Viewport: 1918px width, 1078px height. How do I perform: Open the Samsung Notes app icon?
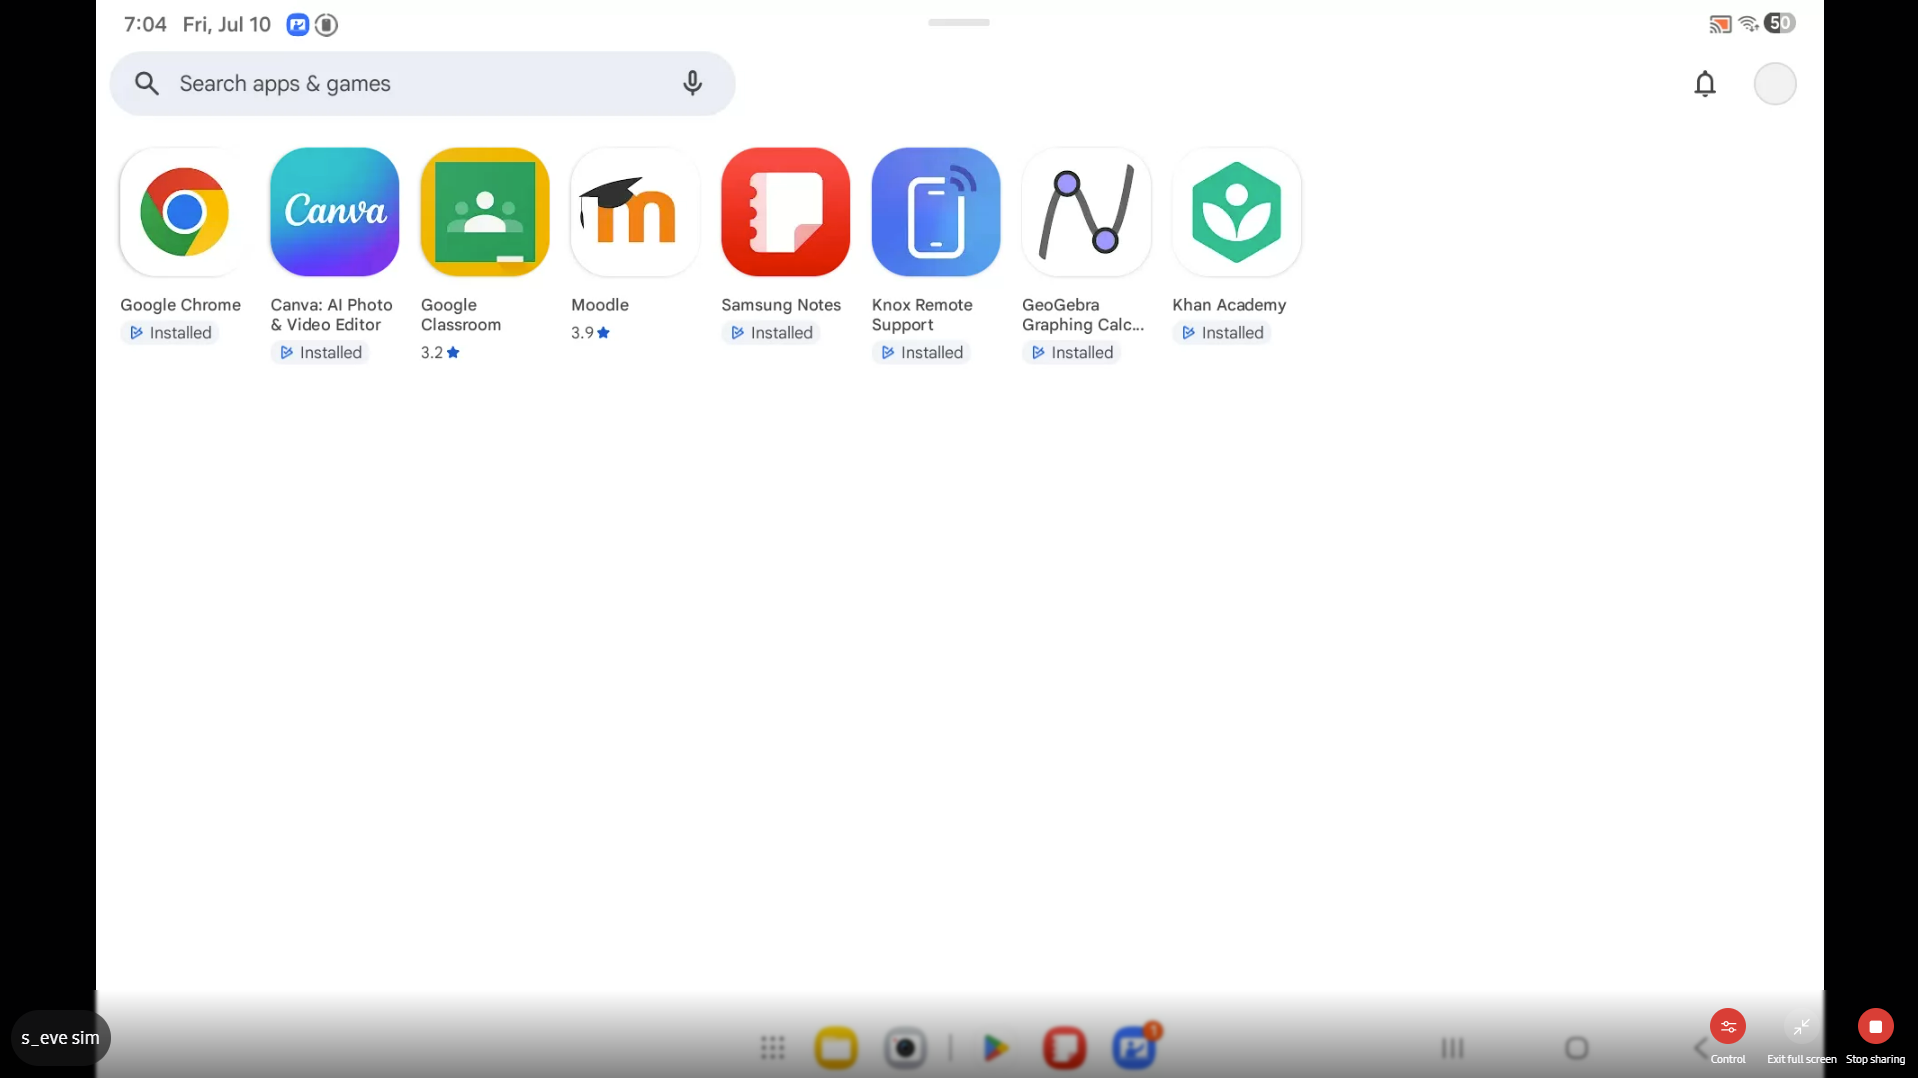[x=785, y=212]
